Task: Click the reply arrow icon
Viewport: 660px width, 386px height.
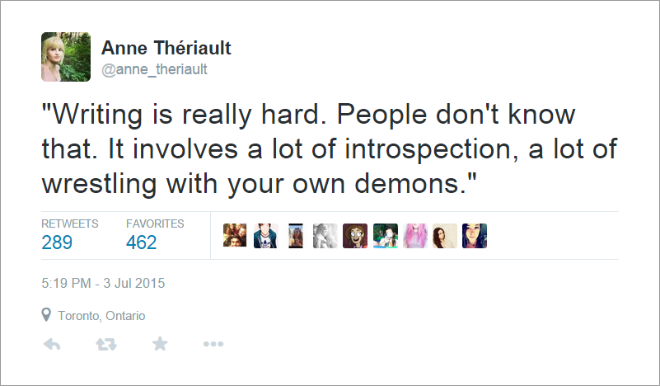Action: pos(52,344)
